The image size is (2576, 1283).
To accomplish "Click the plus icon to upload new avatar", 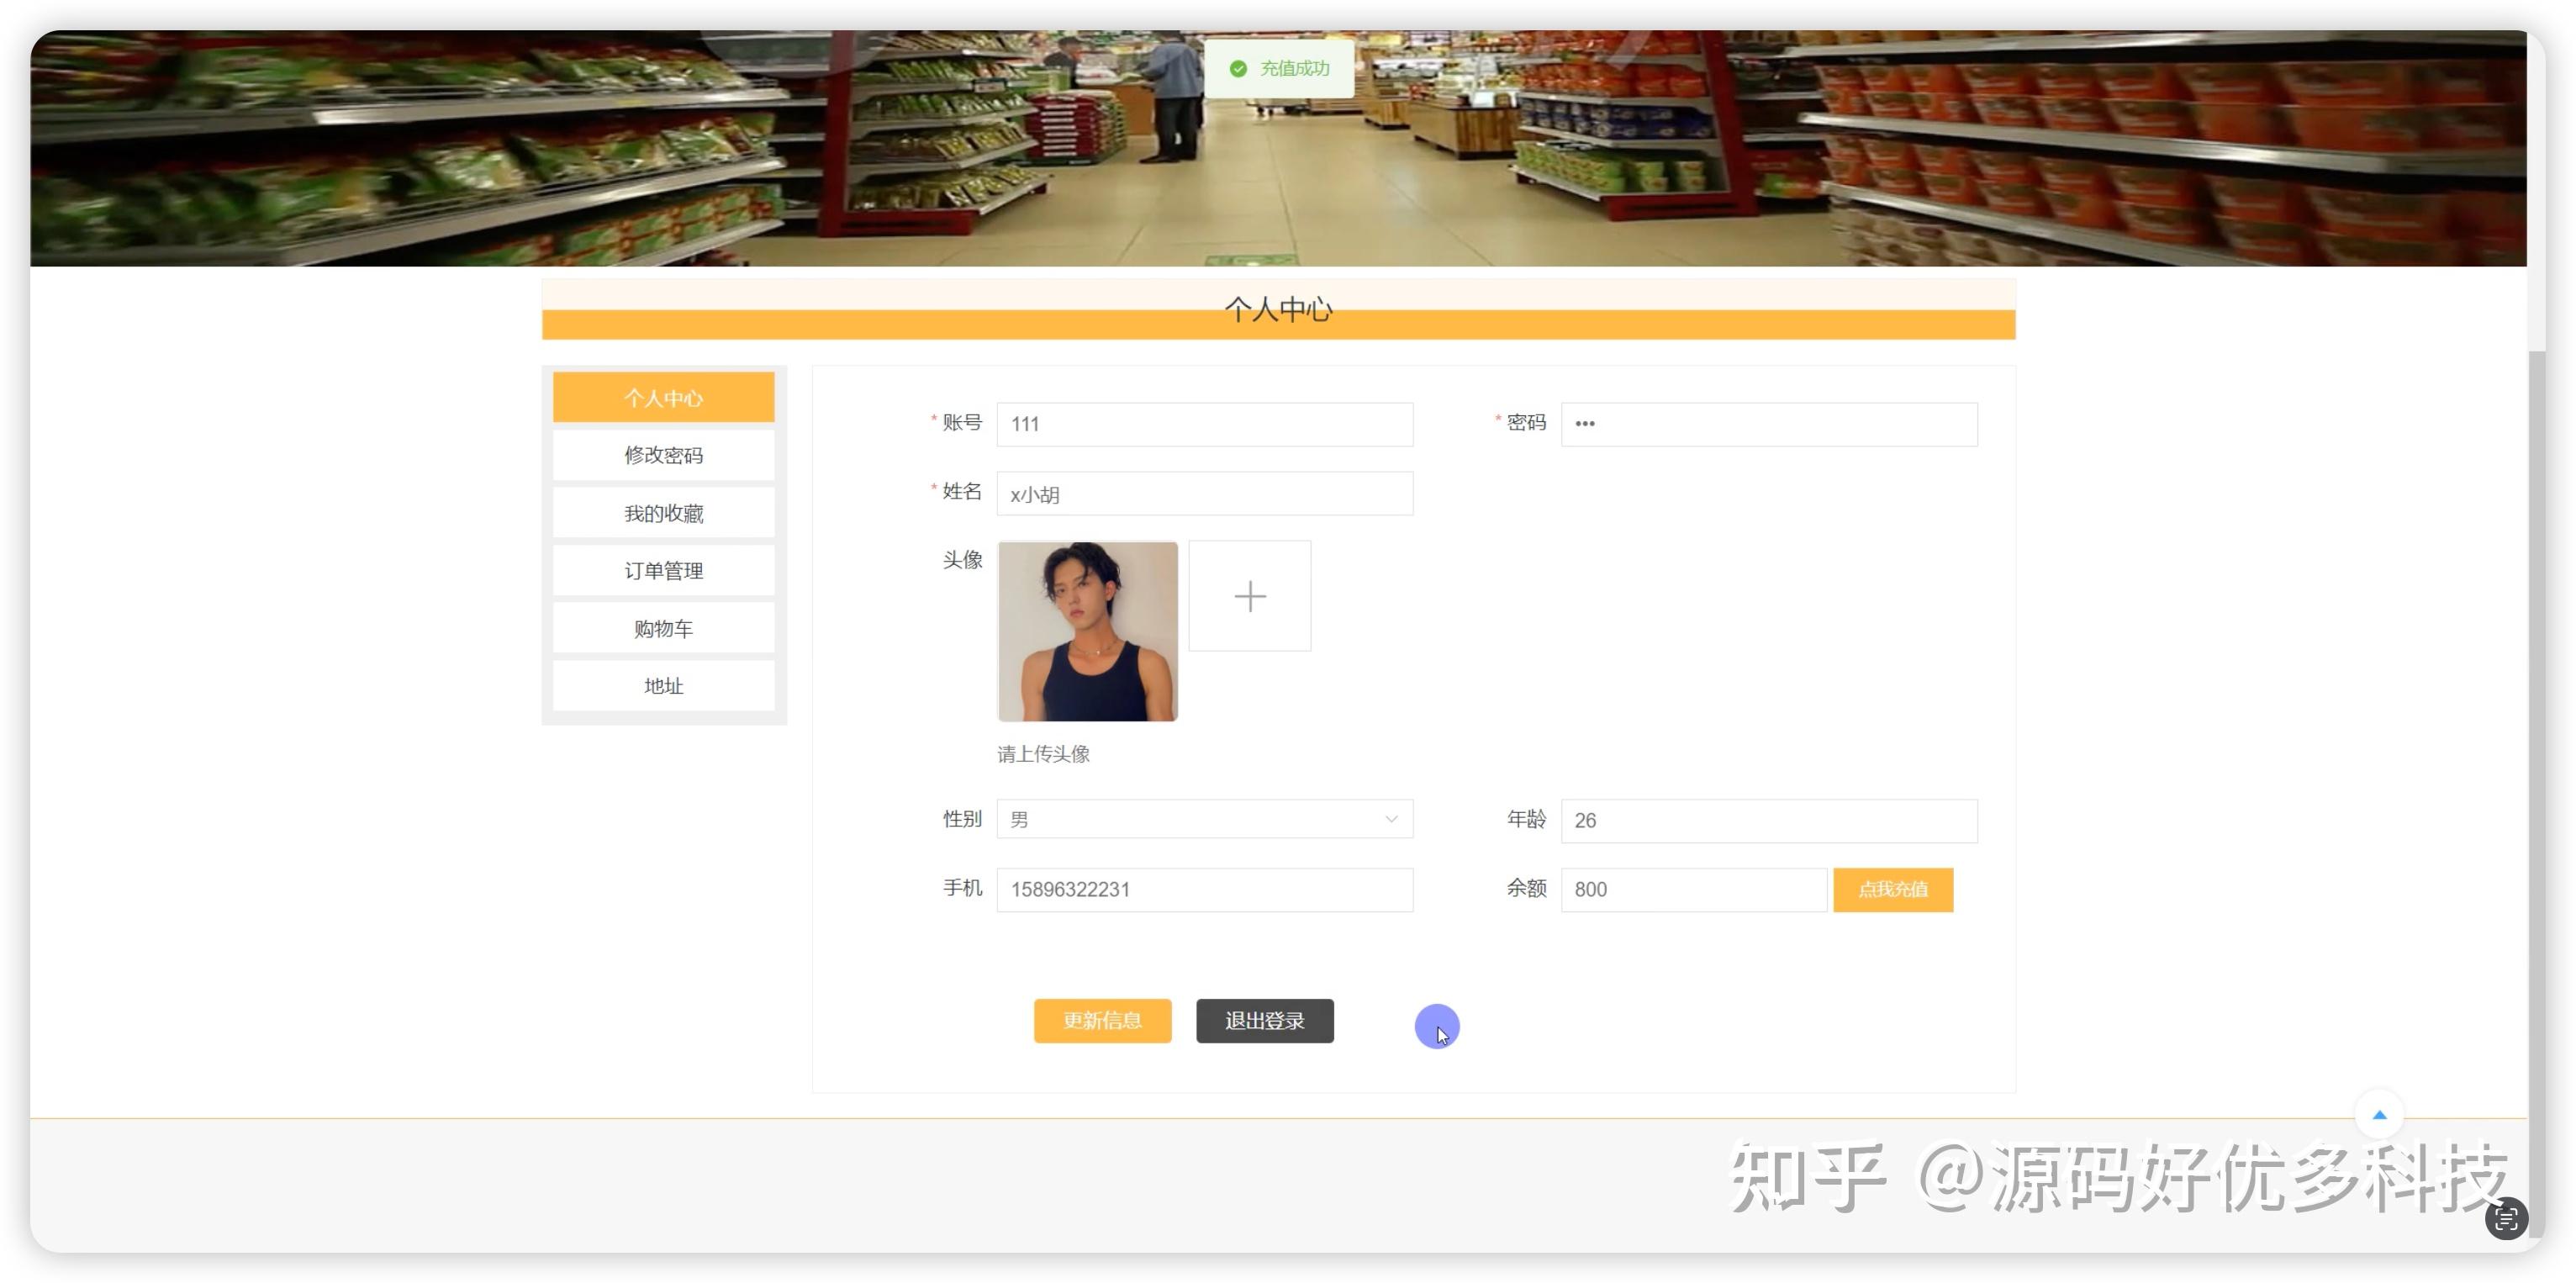I will (x=1250, y=596).
